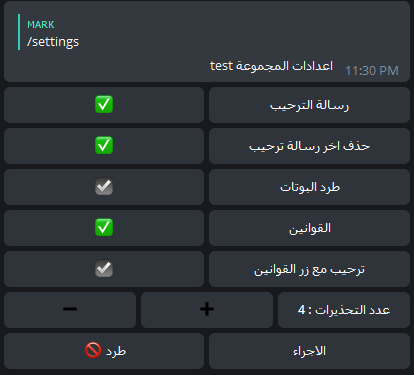Open the القوانين label button

[x=309, y=228]
